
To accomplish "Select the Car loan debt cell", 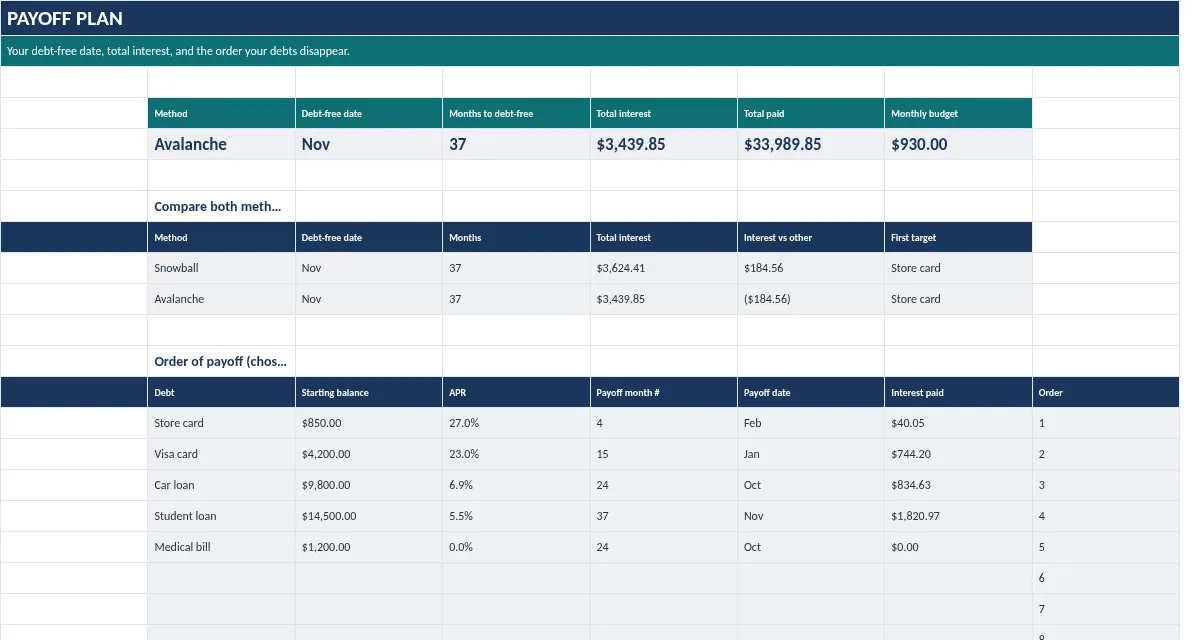I will click(x=221, y=485).
